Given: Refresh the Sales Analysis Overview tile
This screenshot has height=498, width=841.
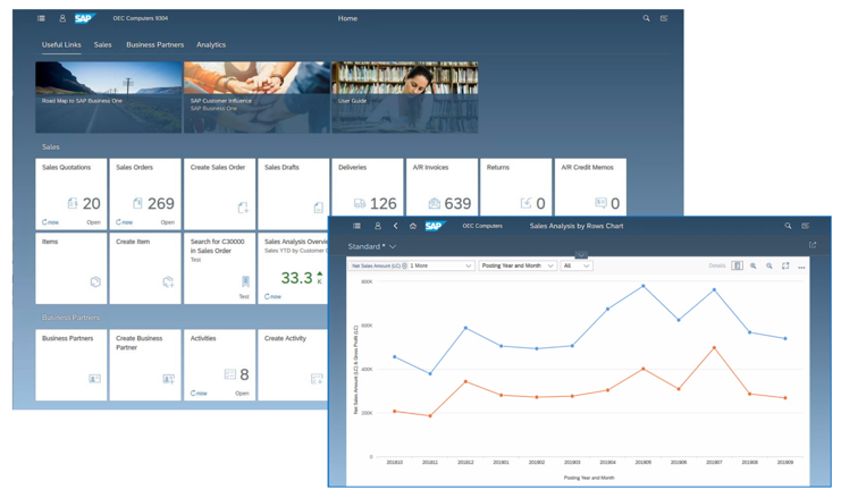Looking at the screenshot, I should [x=272, y=296].
